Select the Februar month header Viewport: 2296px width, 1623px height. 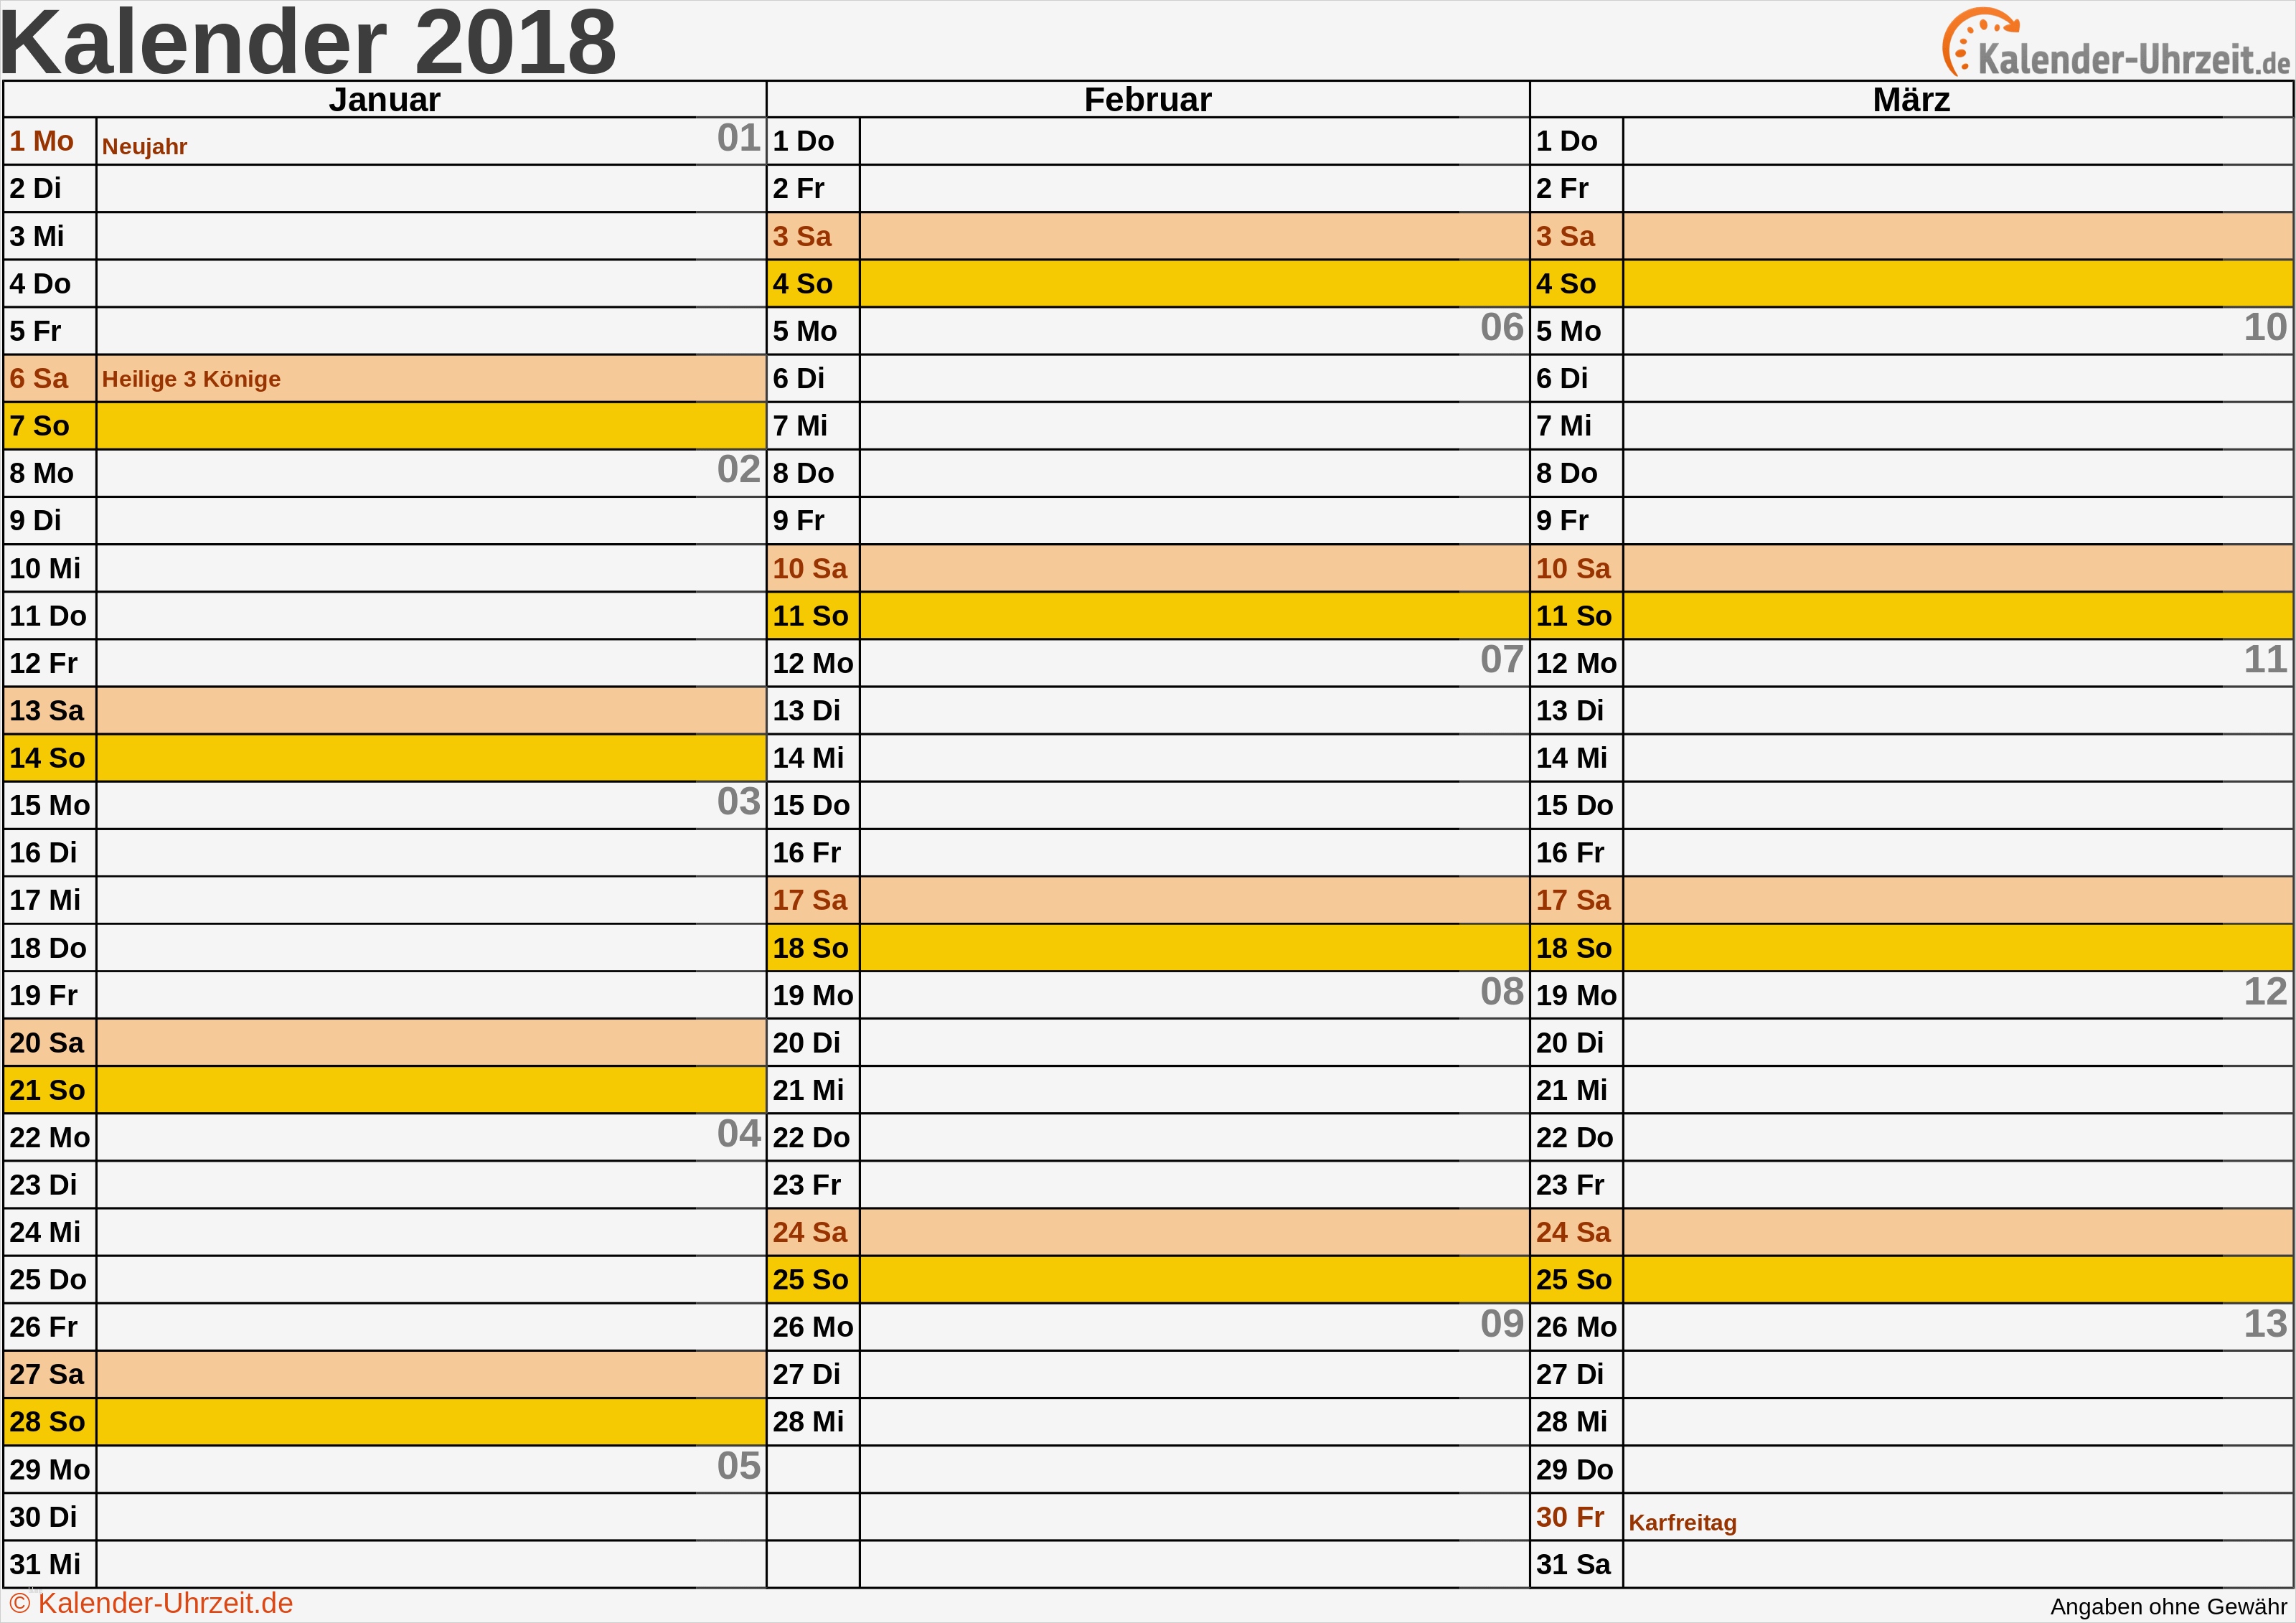[1147, 100]
